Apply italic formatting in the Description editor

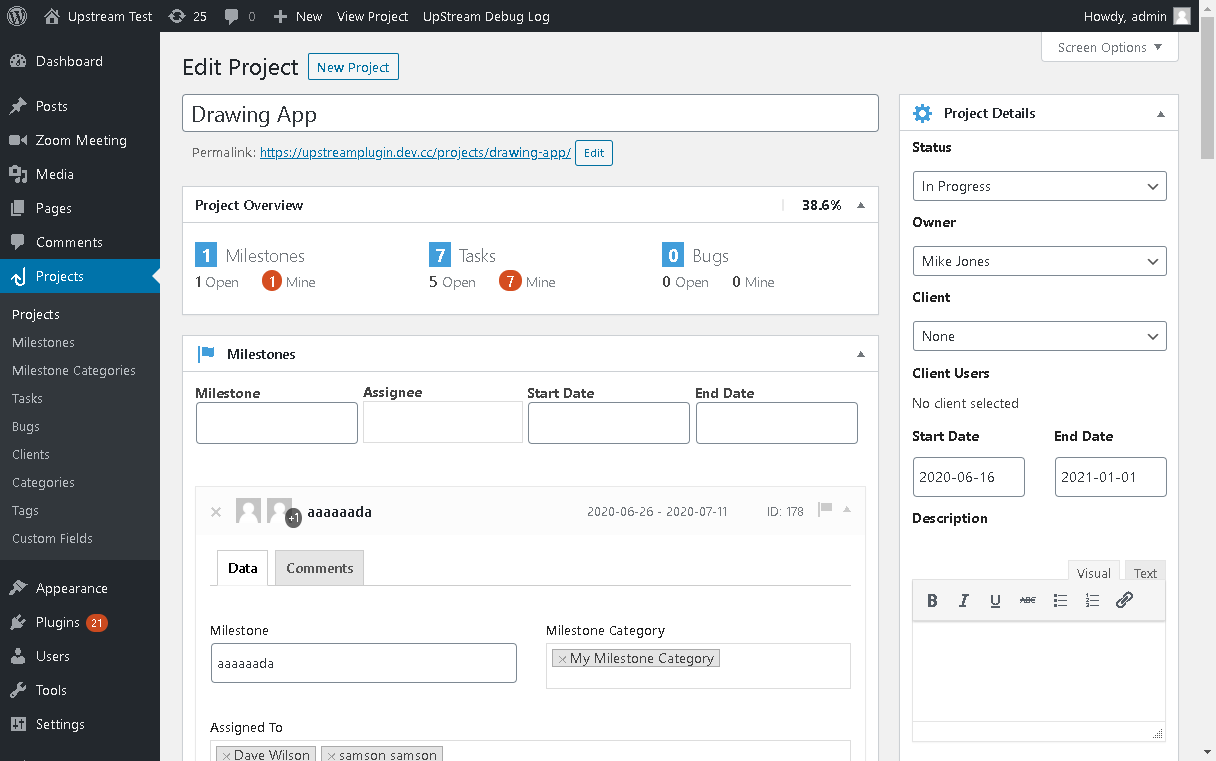[963, 600]
